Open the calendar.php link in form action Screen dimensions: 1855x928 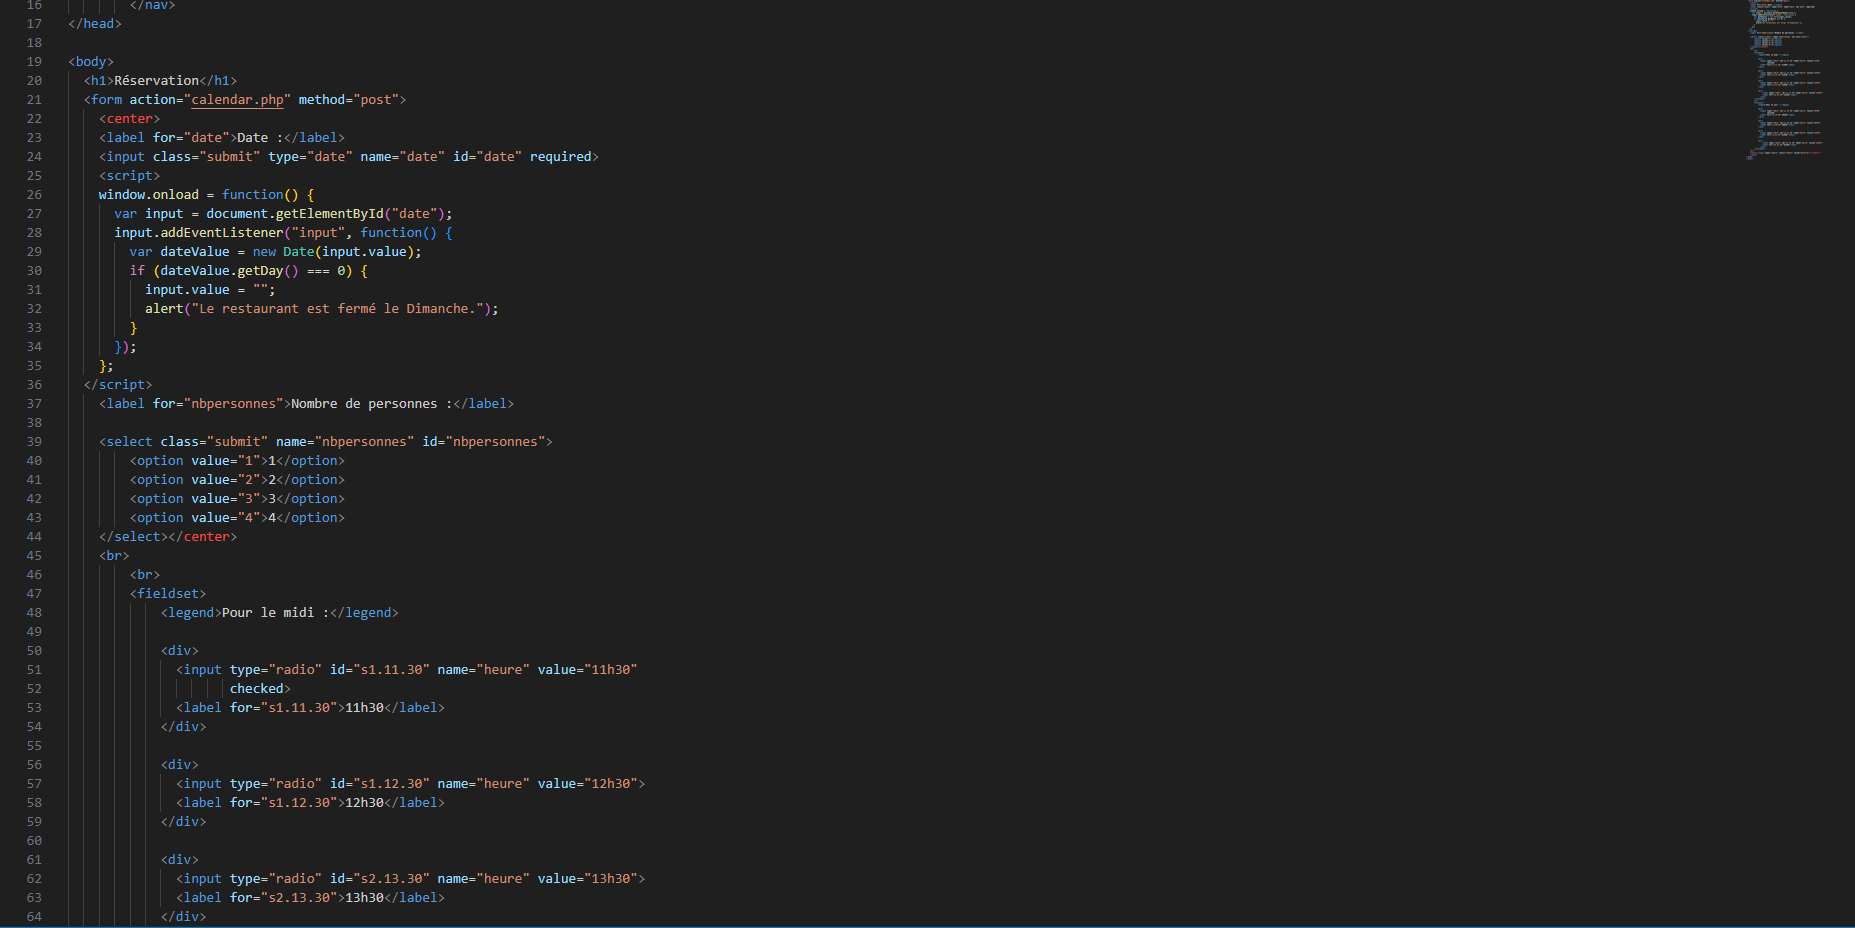coord(237,100)
